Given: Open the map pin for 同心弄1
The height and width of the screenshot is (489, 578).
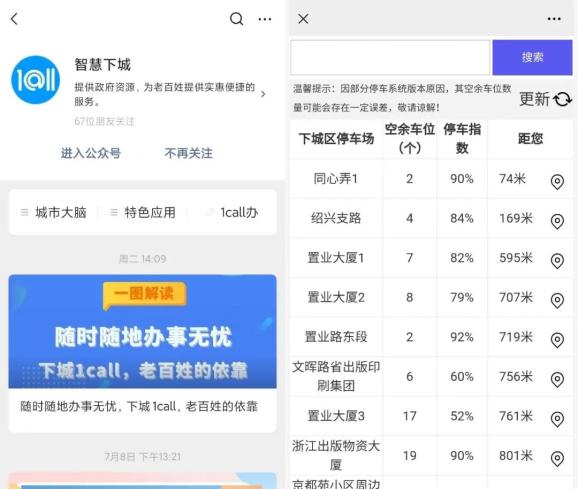Looking at the screenshot, I should tap(557, 182).
